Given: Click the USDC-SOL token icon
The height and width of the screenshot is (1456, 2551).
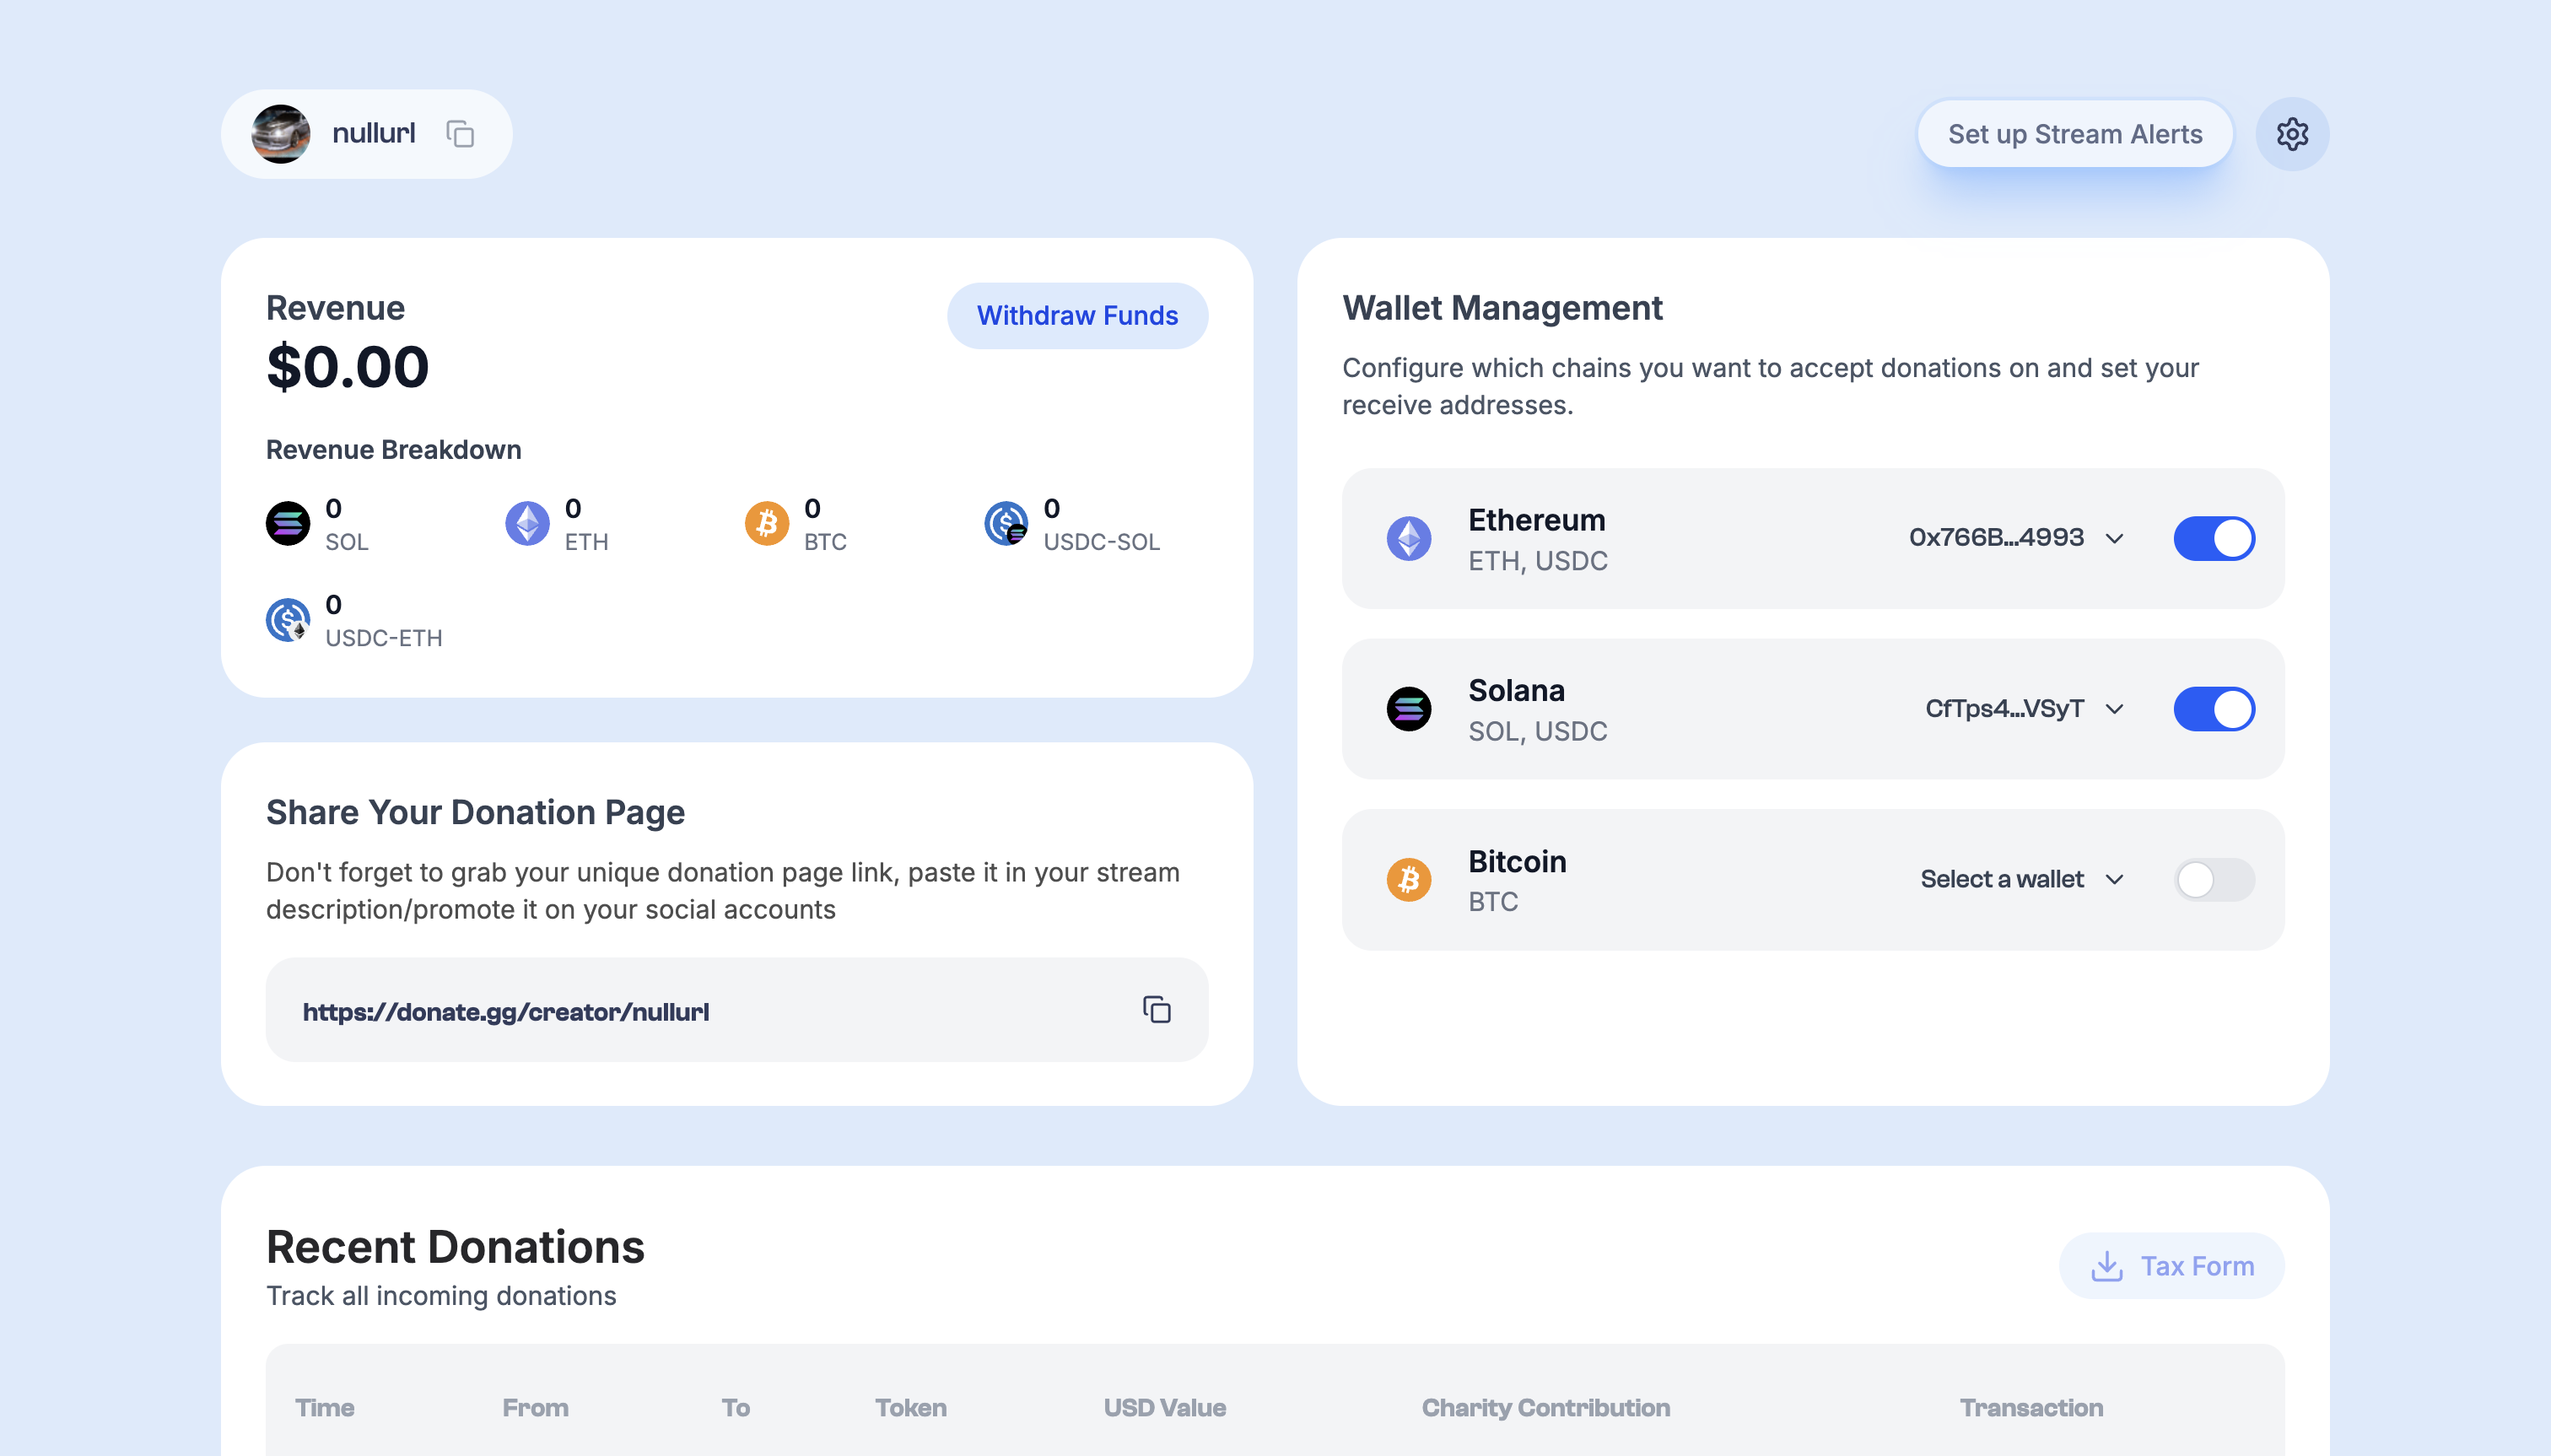Looking at the screenshot, I should [1005, 523].
